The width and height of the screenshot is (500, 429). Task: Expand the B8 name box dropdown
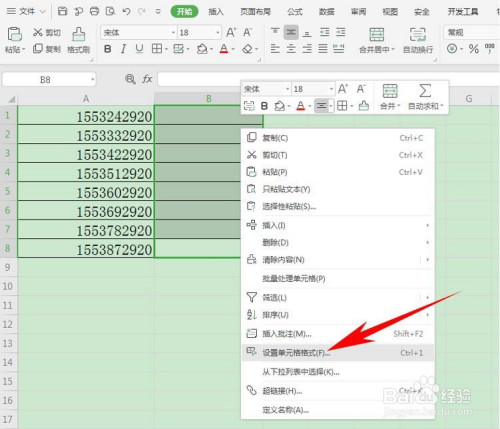(92, 79)
